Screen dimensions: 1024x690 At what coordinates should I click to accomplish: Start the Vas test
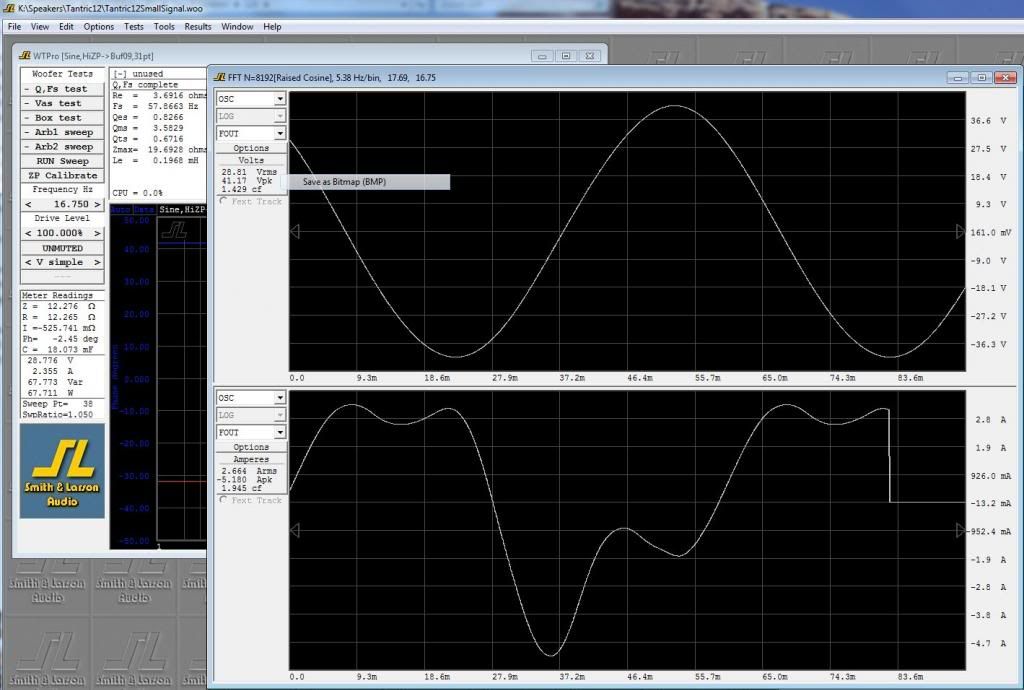pos(62,103)
